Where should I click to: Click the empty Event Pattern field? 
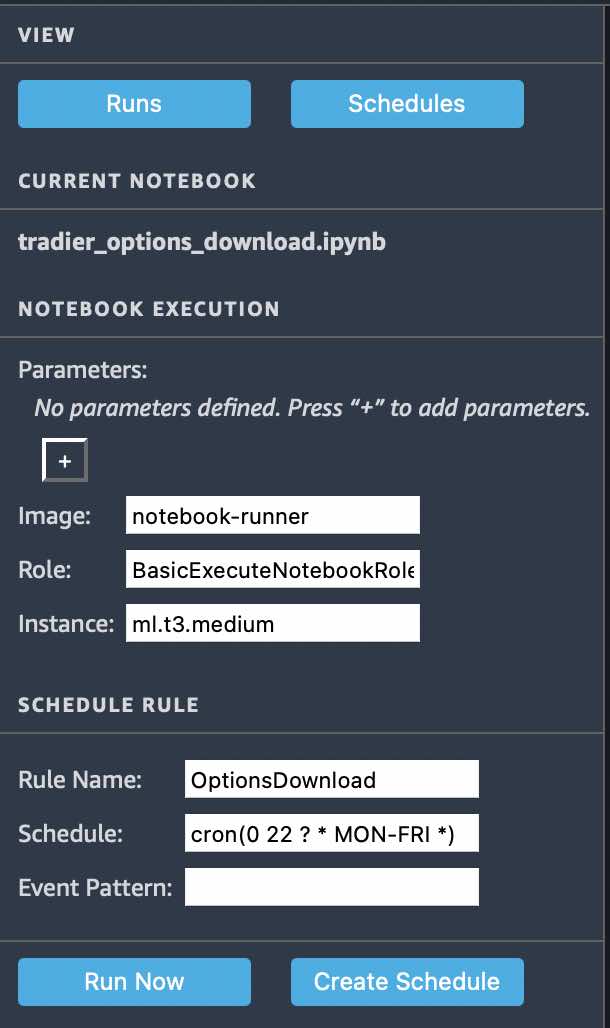(331, 886)
